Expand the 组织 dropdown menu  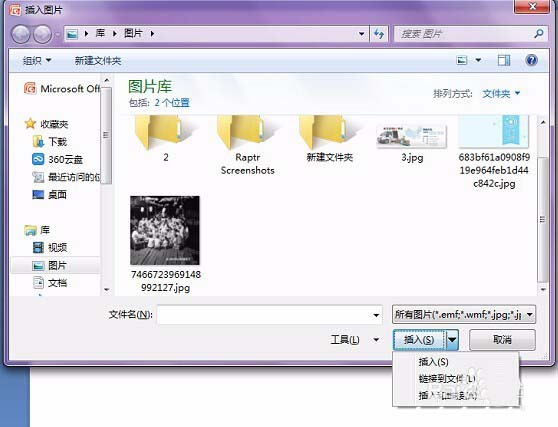pos(37,60)
